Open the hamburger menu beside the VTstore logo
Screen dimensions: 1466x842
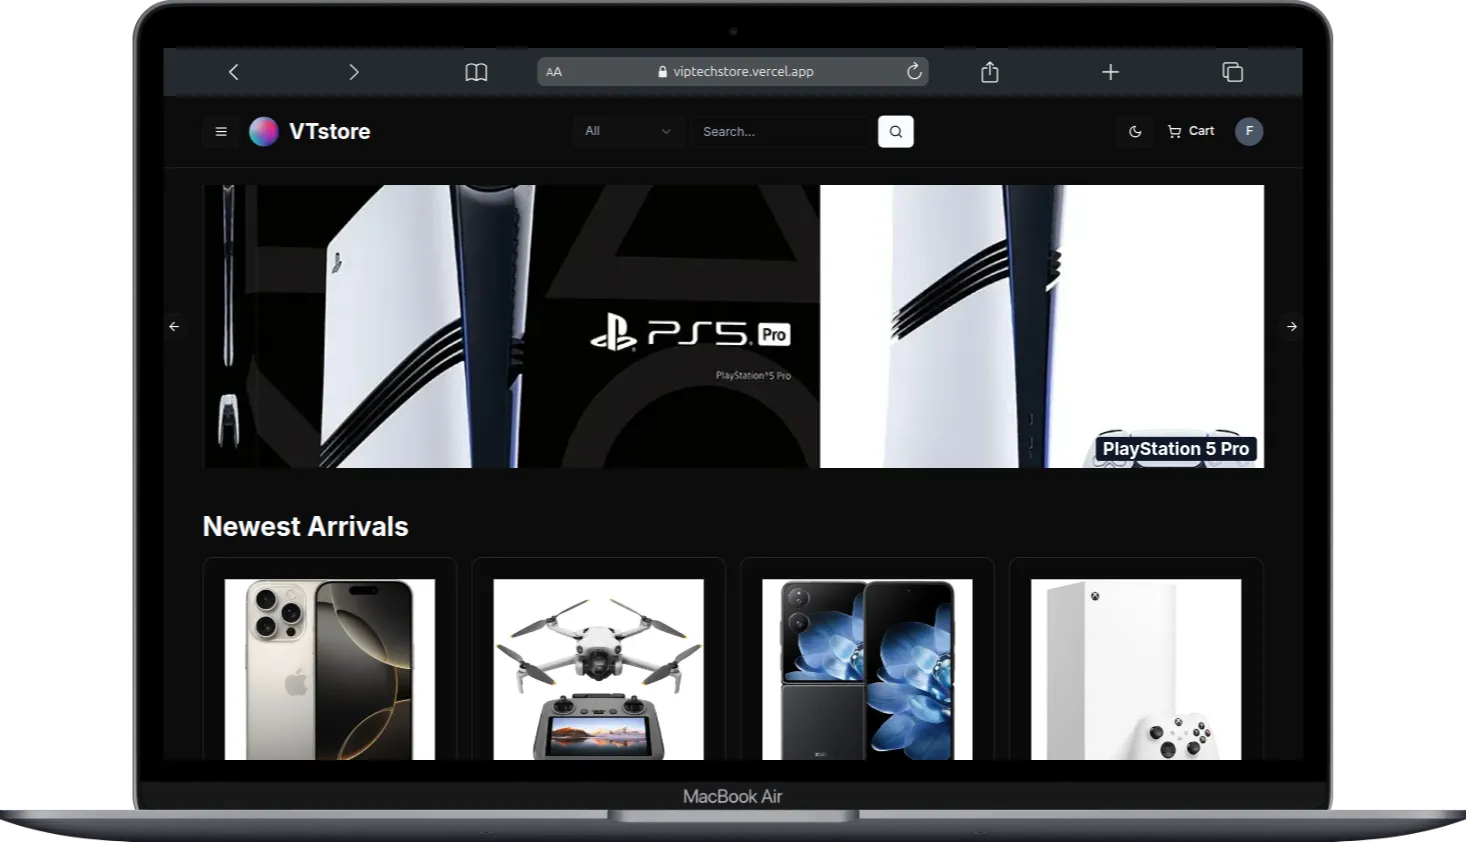pyautogui.click(x=221, y=132)
